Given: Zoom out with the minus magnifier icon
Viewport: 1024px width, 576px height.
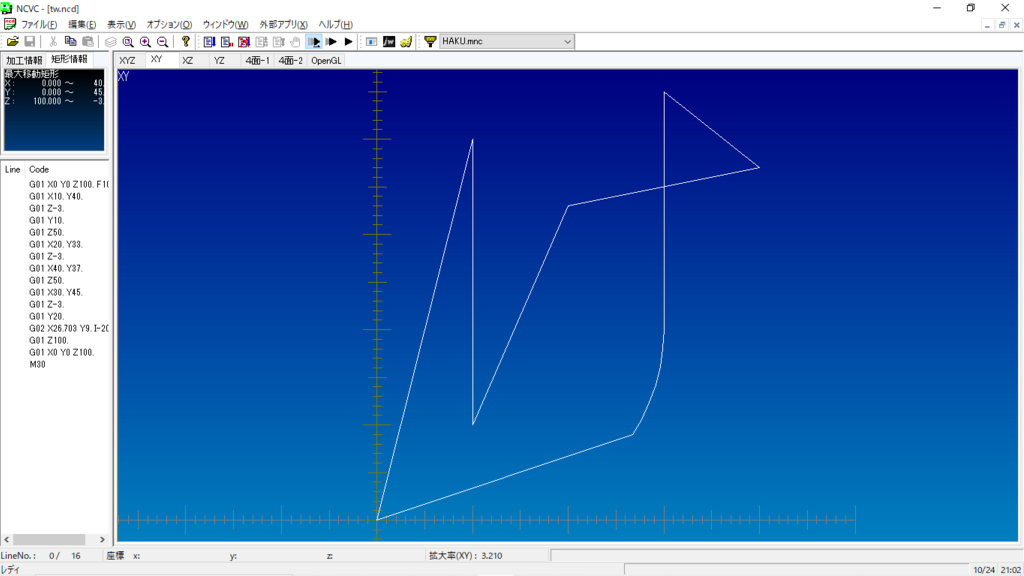Looking at the screenshot, I should (162, 42).
